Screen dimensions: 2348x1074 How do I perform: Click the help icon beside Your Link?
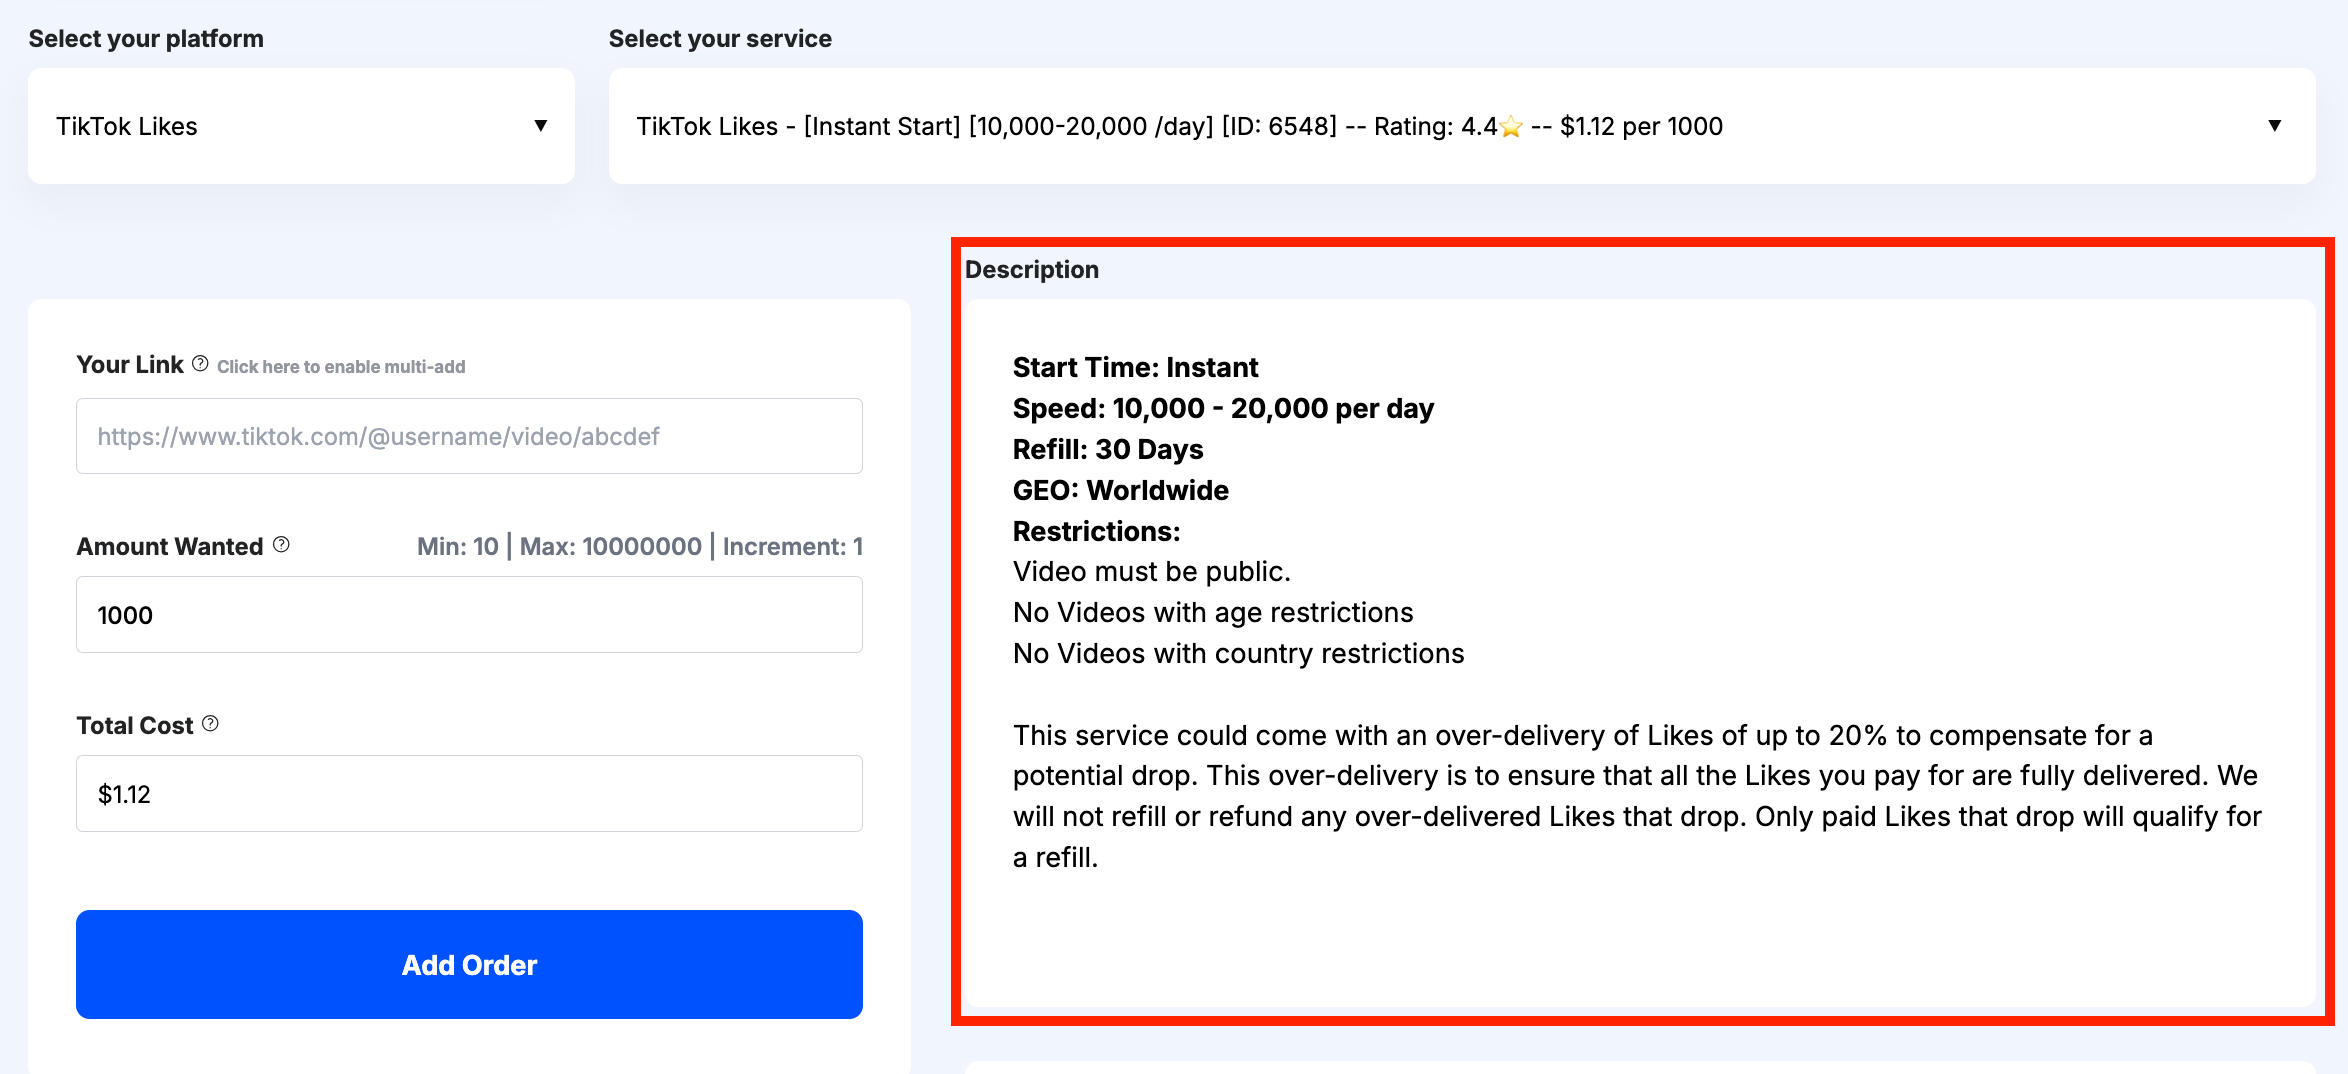(x=200, y=364)
